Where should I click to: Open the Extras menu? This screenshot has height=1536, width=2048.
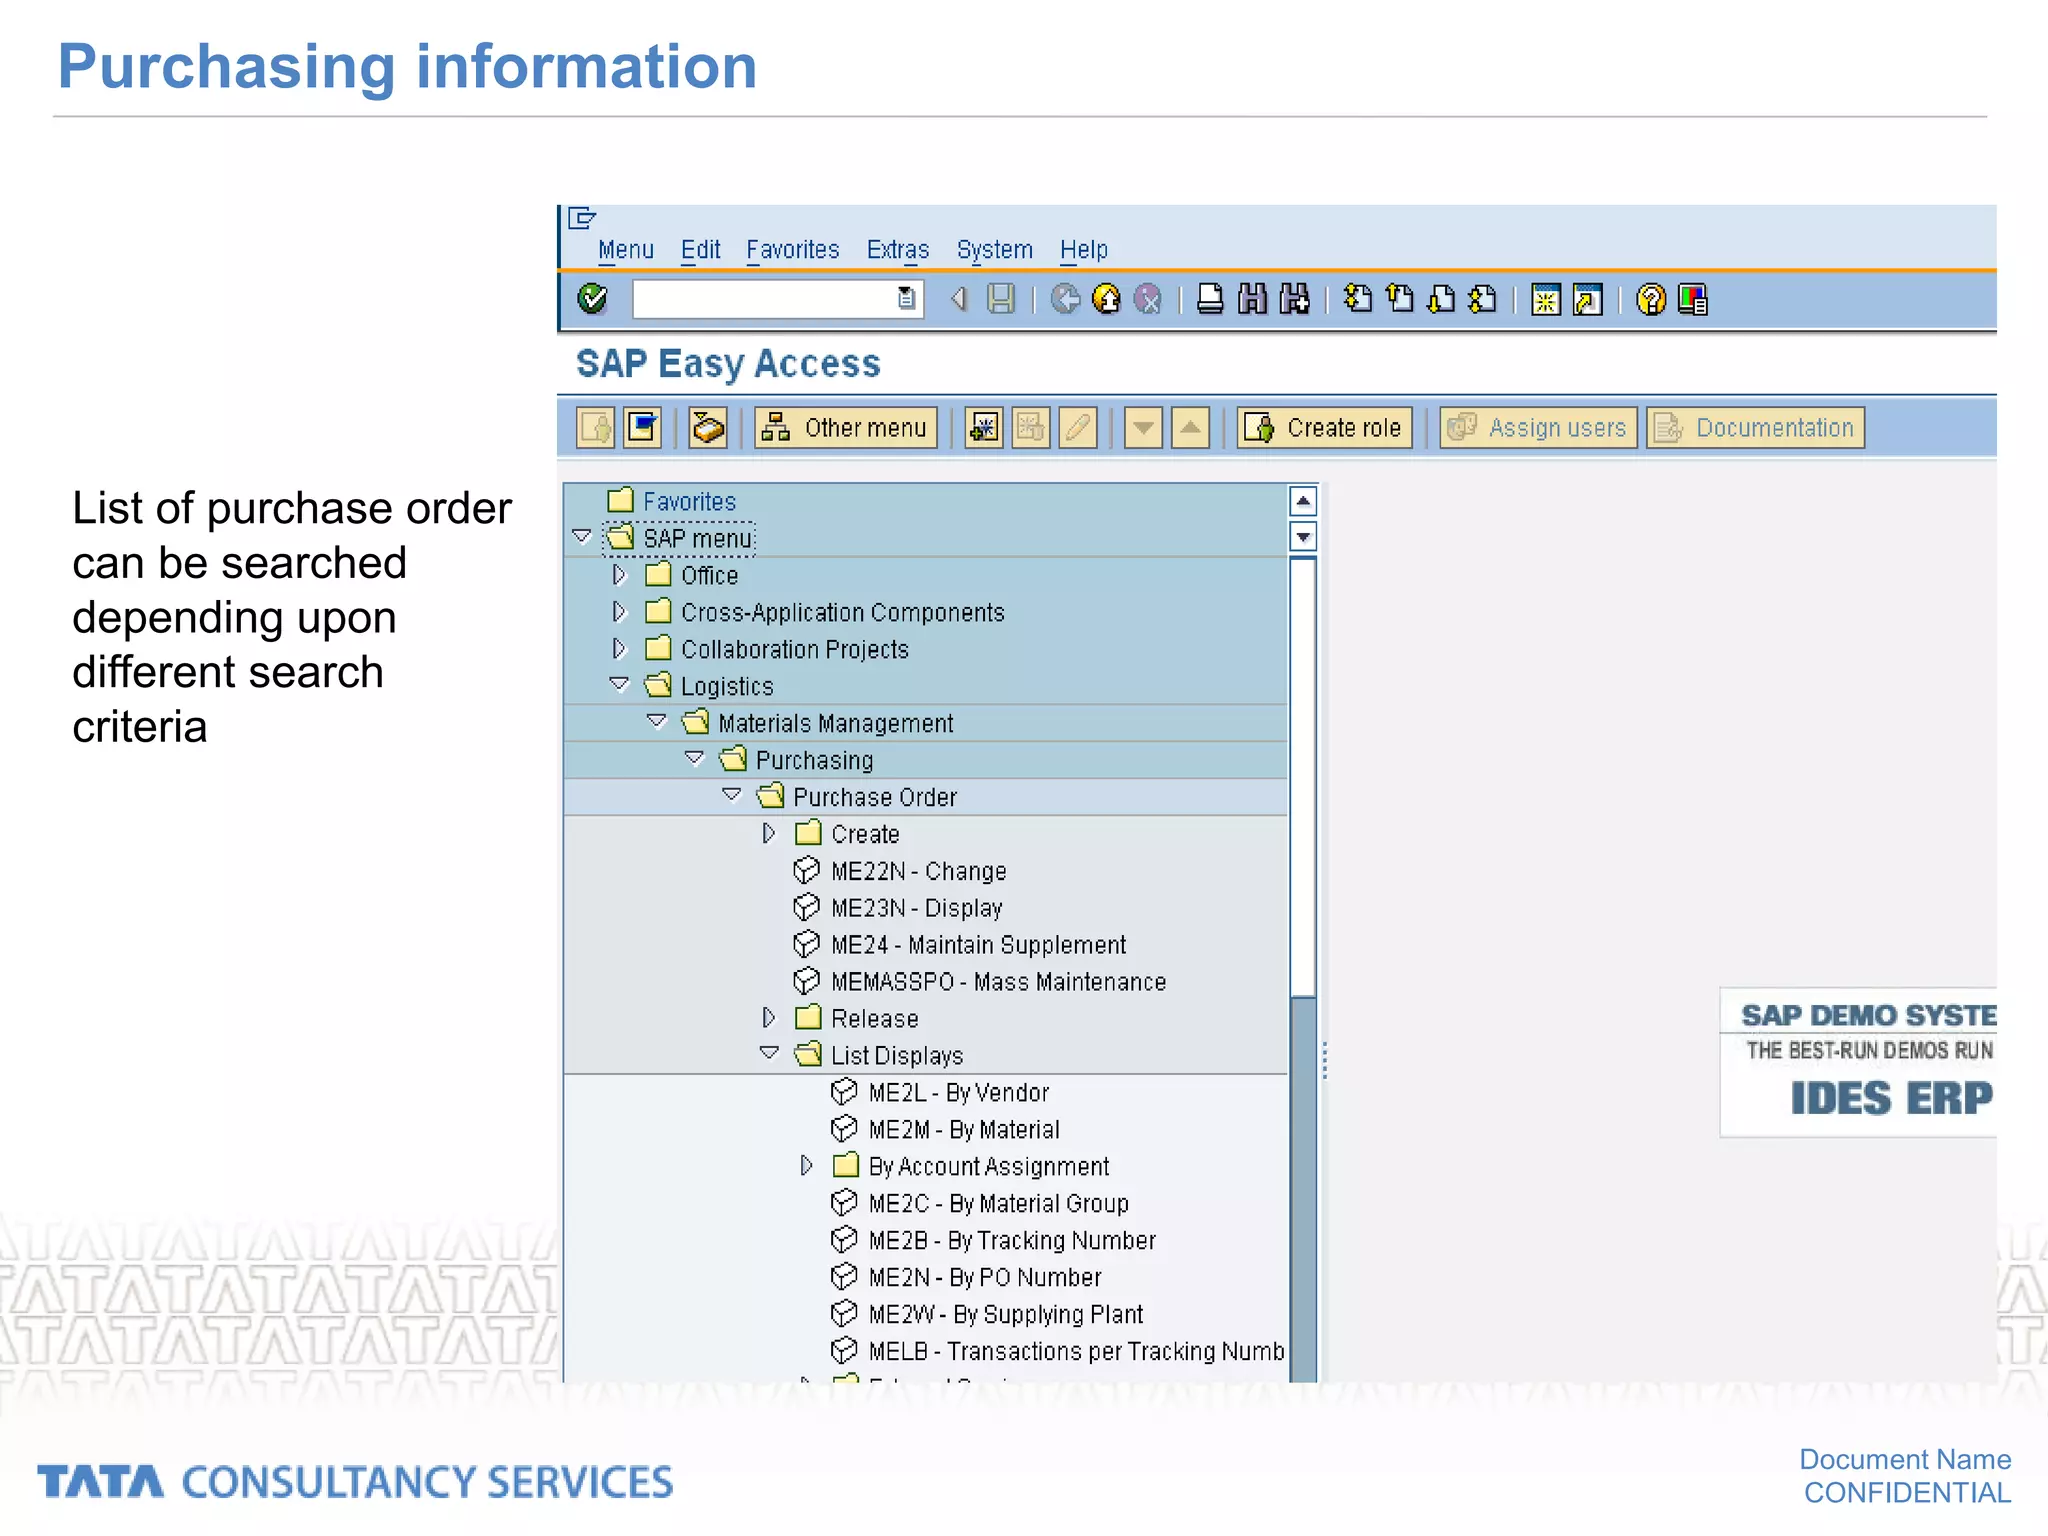click(897, 250)
